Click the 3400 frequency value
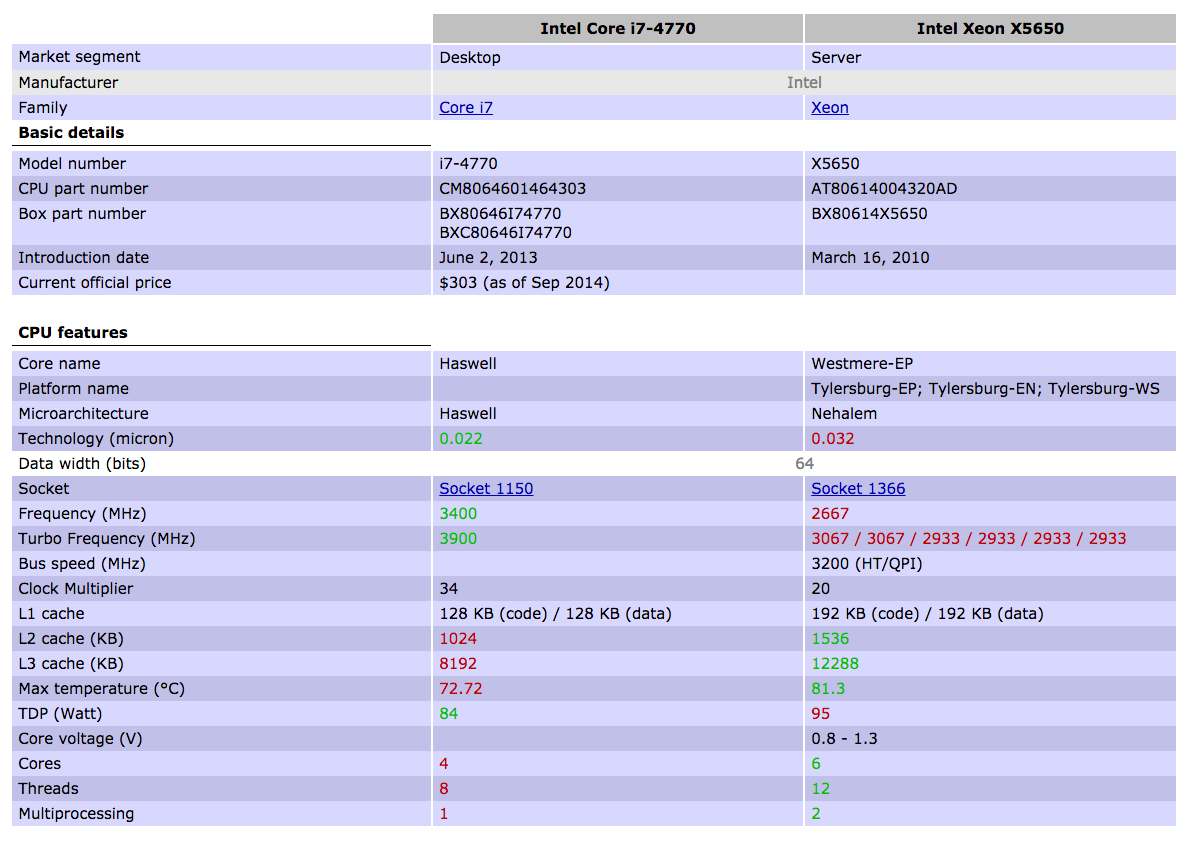 pos(458,514)
